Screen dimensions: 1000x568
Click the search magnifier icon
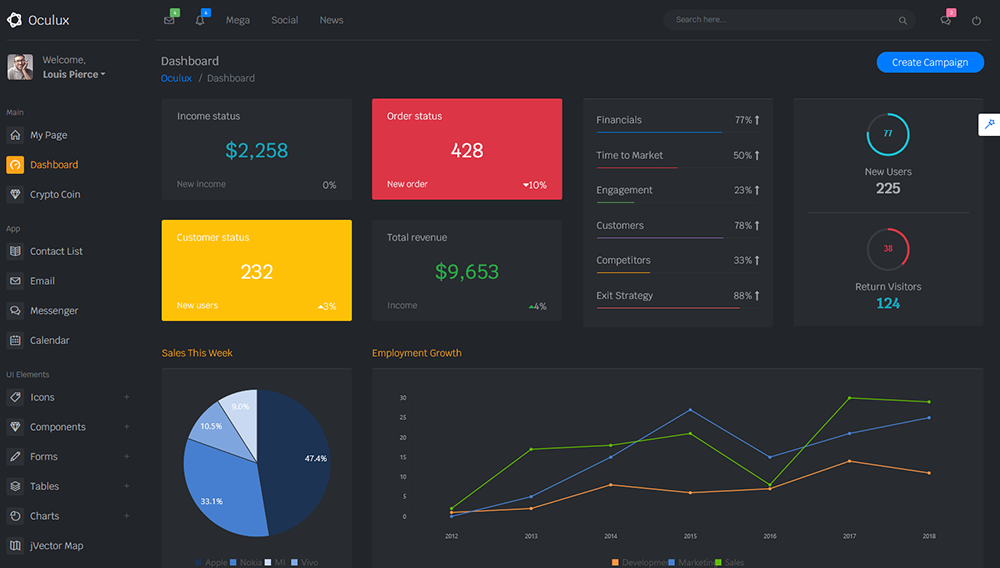point(903,20)
